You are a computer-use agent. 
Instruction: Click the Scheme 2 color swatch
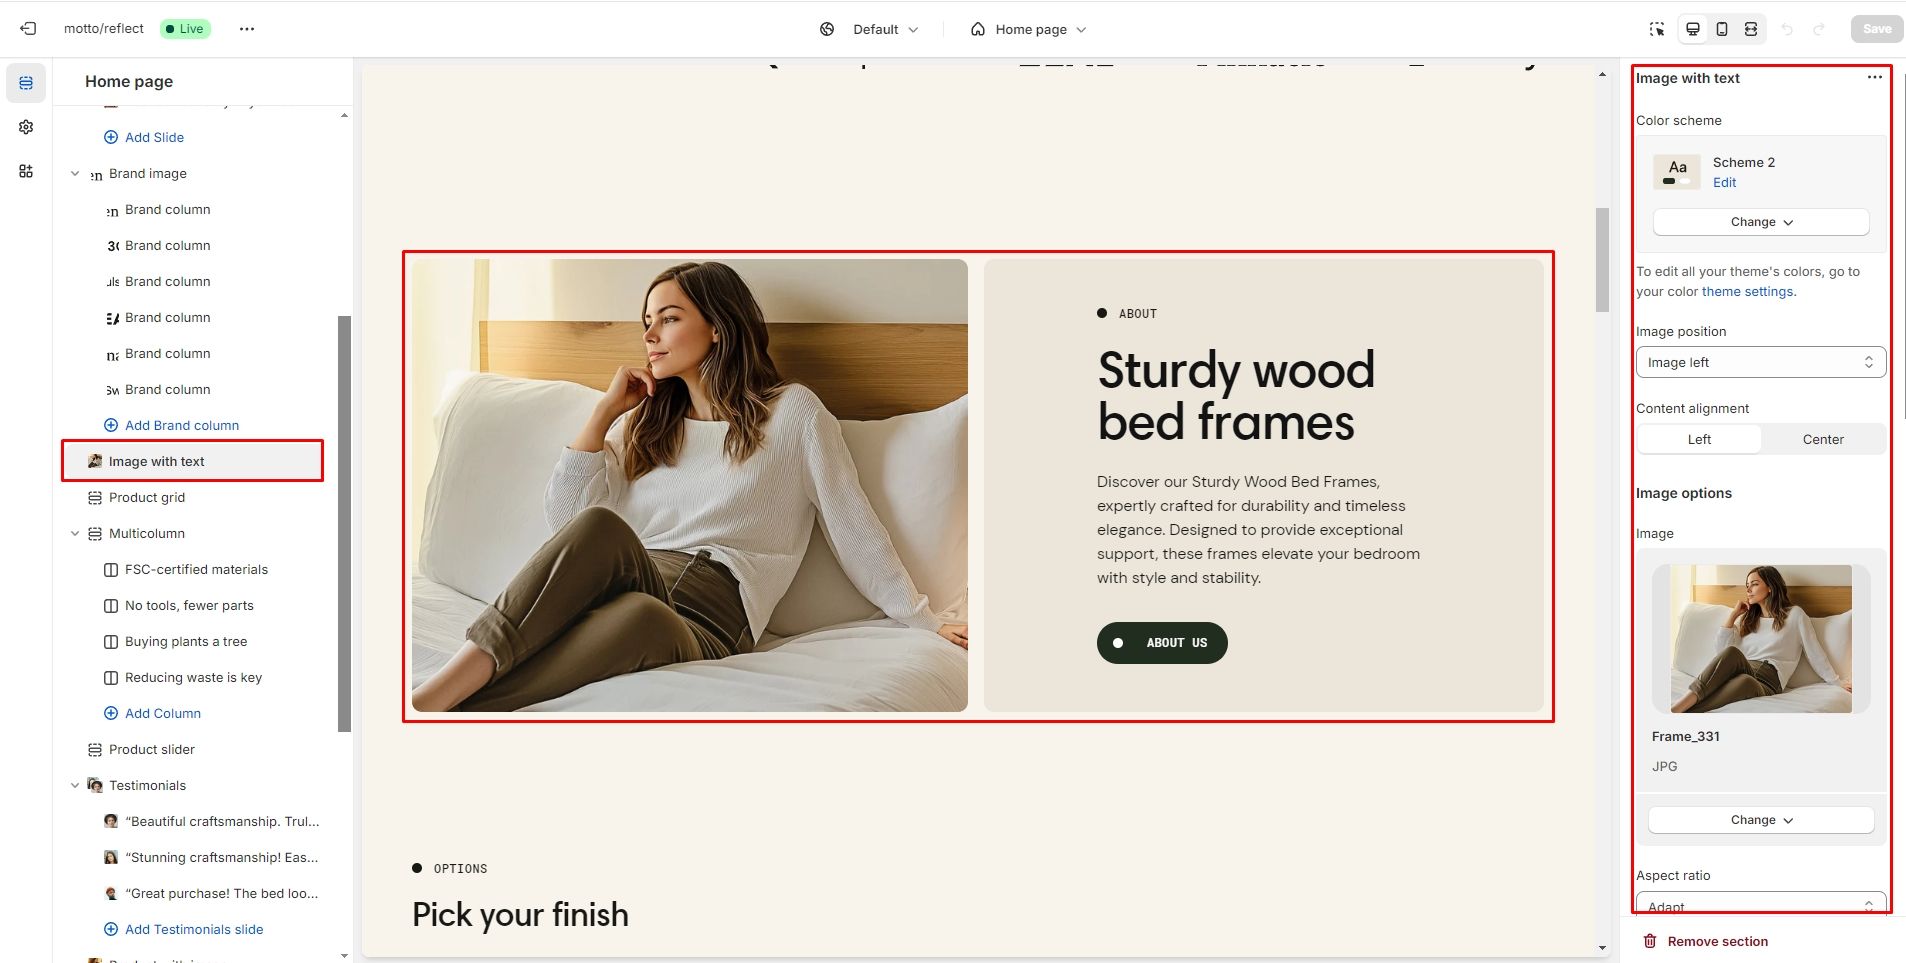coord(1677,172)
